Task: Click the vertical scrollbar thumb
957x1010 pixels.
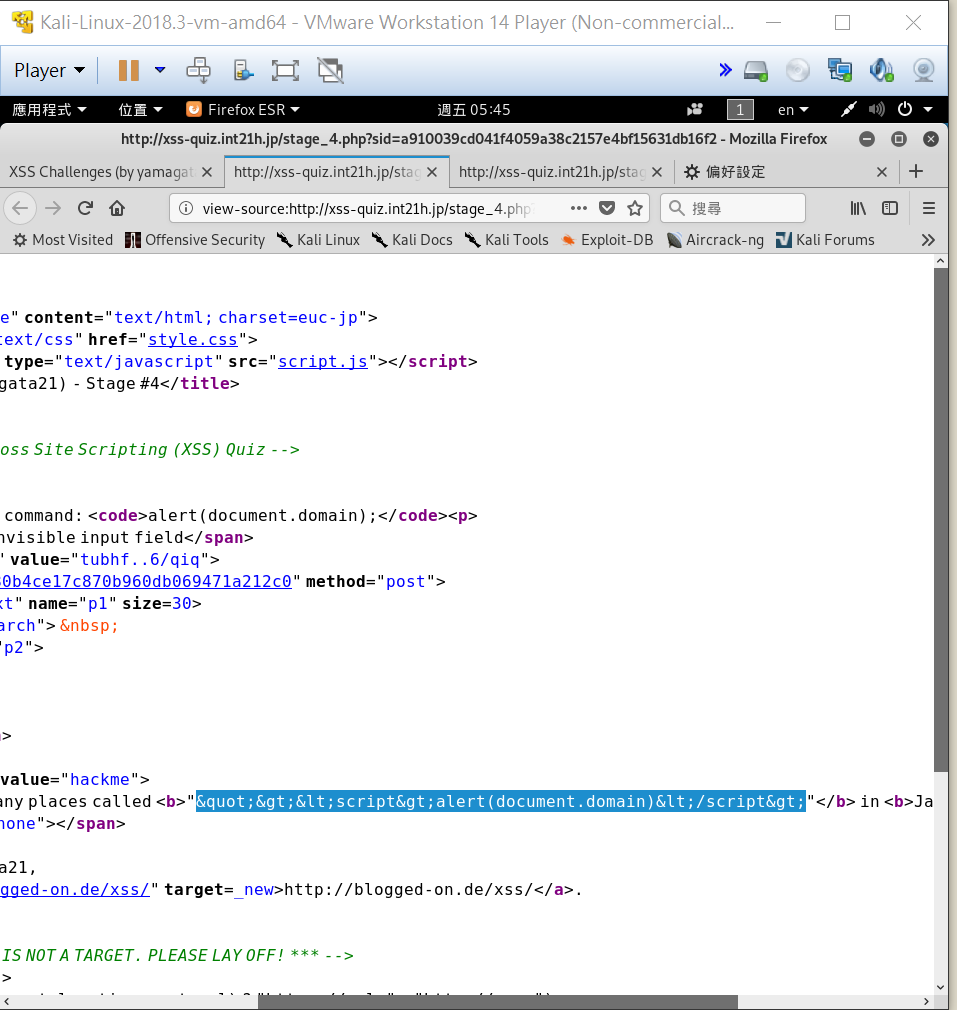Action: tap(940, 519)
